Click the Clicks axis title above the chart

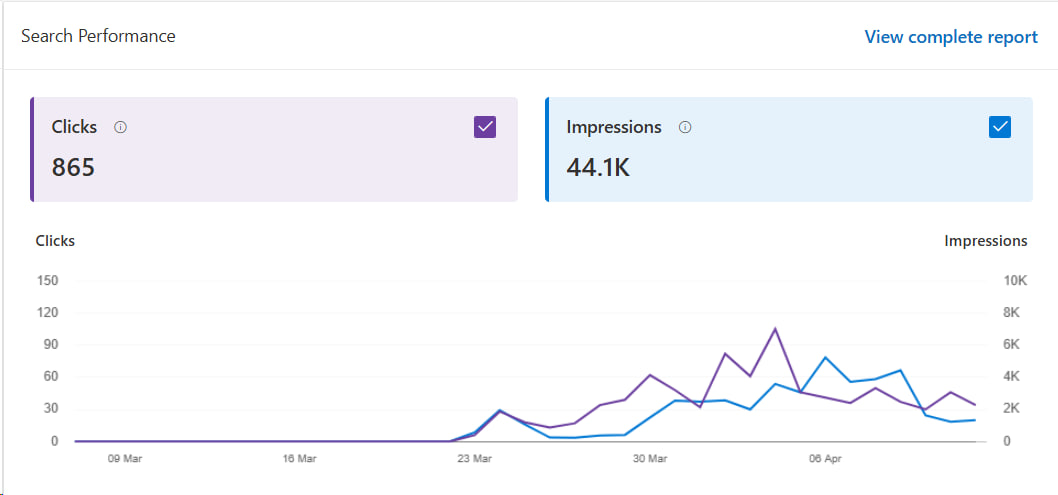tap(55, 241)
